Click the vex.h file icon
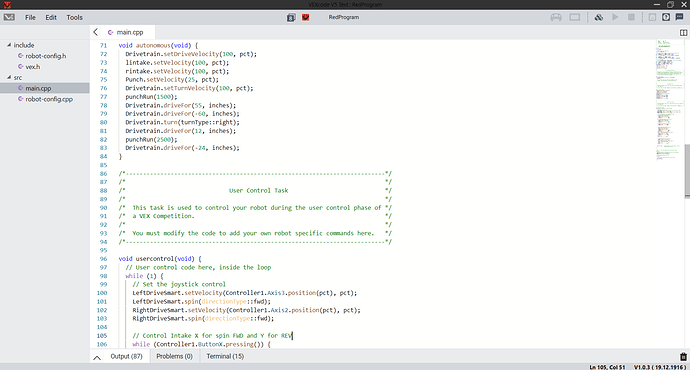 coord(20,66)
